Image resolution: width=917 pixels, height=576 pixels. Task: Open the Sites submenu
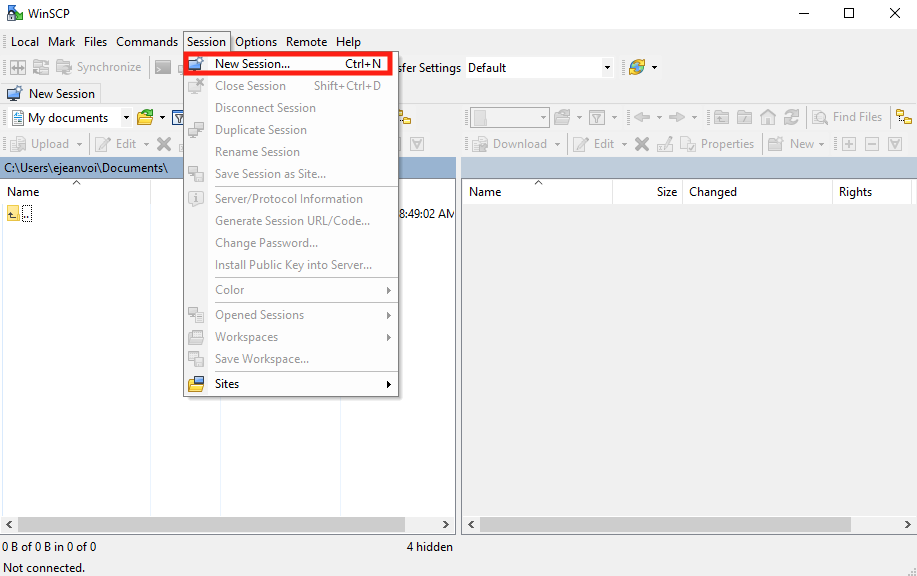pos(290,384)
